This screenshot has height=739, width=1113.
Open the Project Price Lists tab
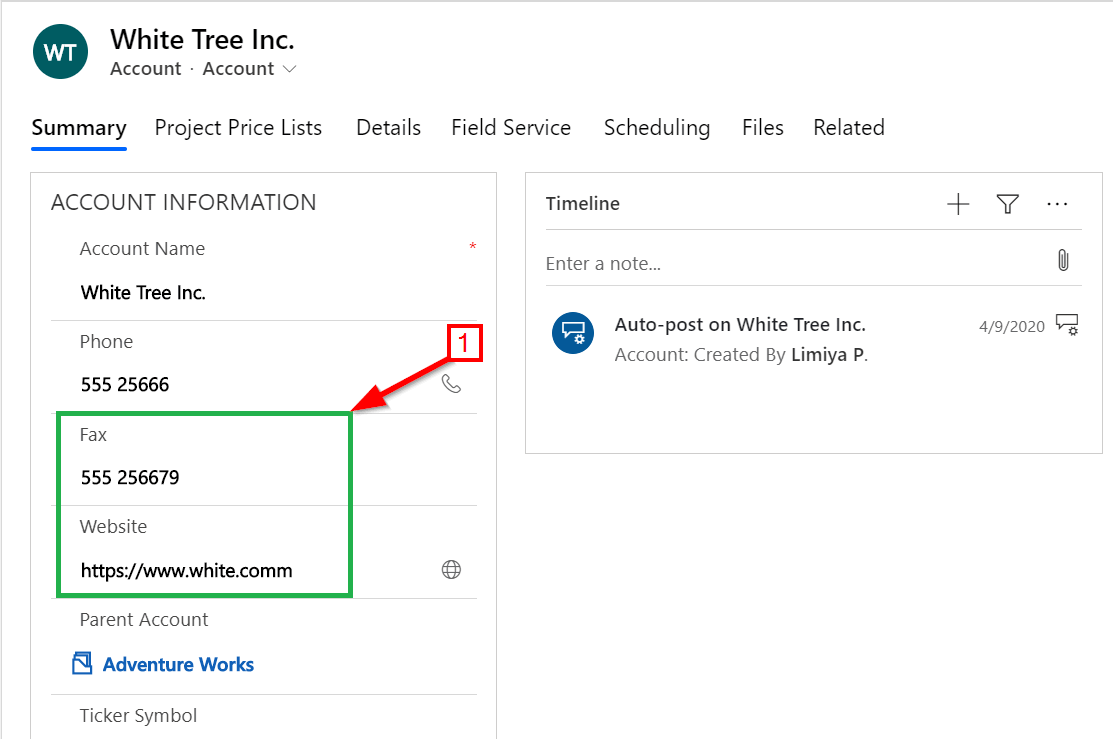238,128
